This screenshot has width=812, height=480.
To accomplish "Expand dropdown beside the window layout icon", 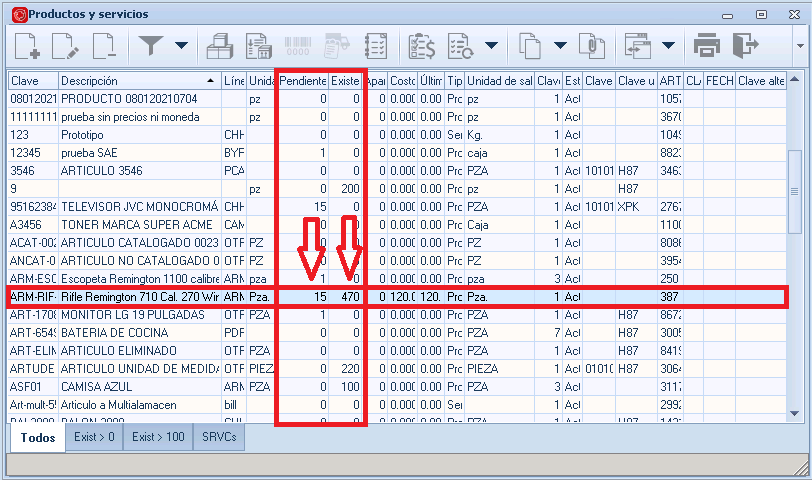I will [x=667, y=45].
